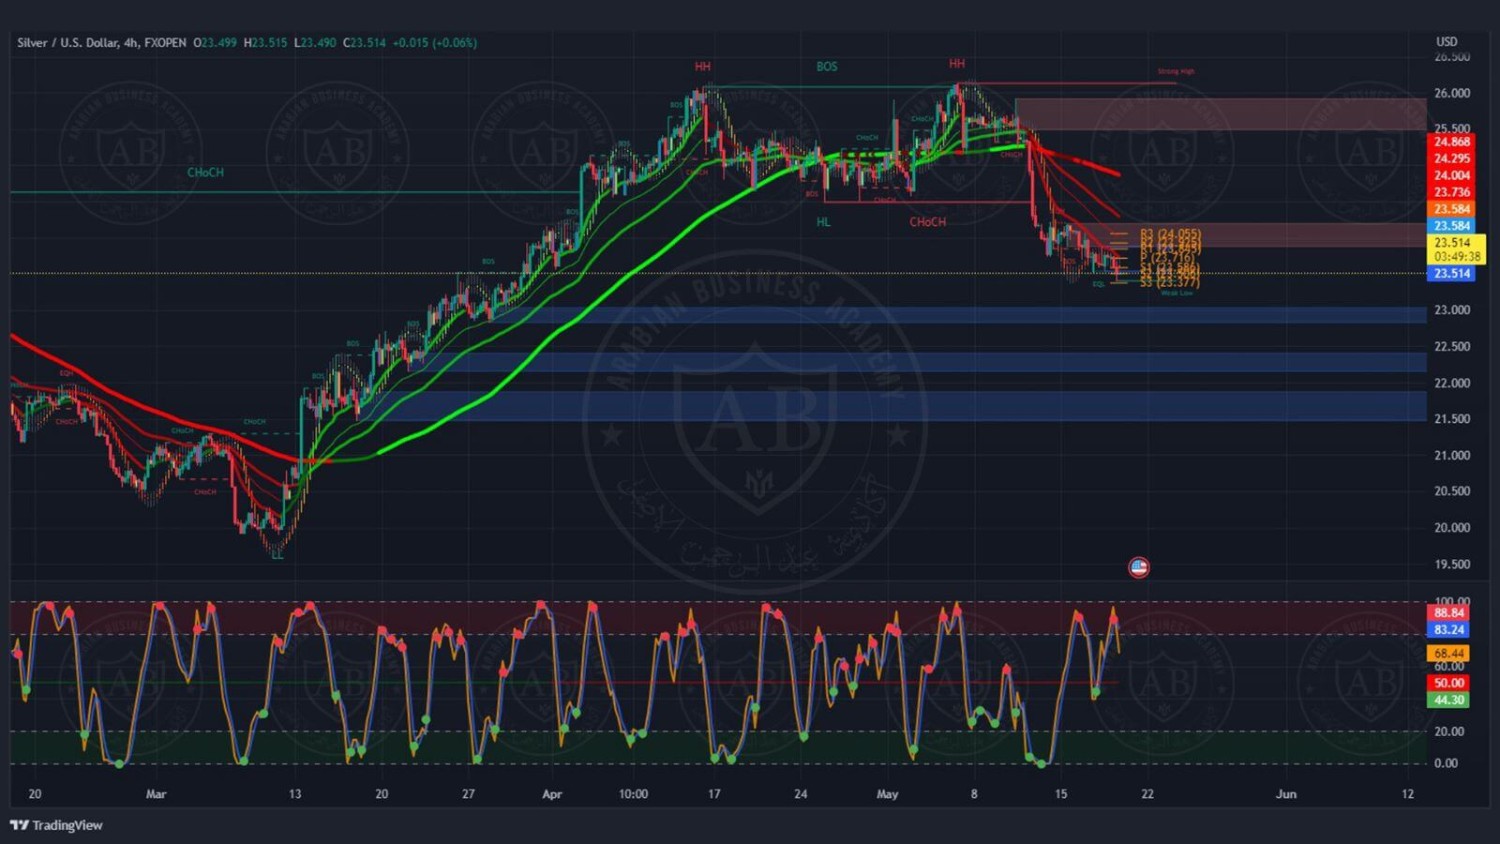Select the R3 (24.055) pivot label
This screenshot has width=1500, height=844.
point(1171,234)
